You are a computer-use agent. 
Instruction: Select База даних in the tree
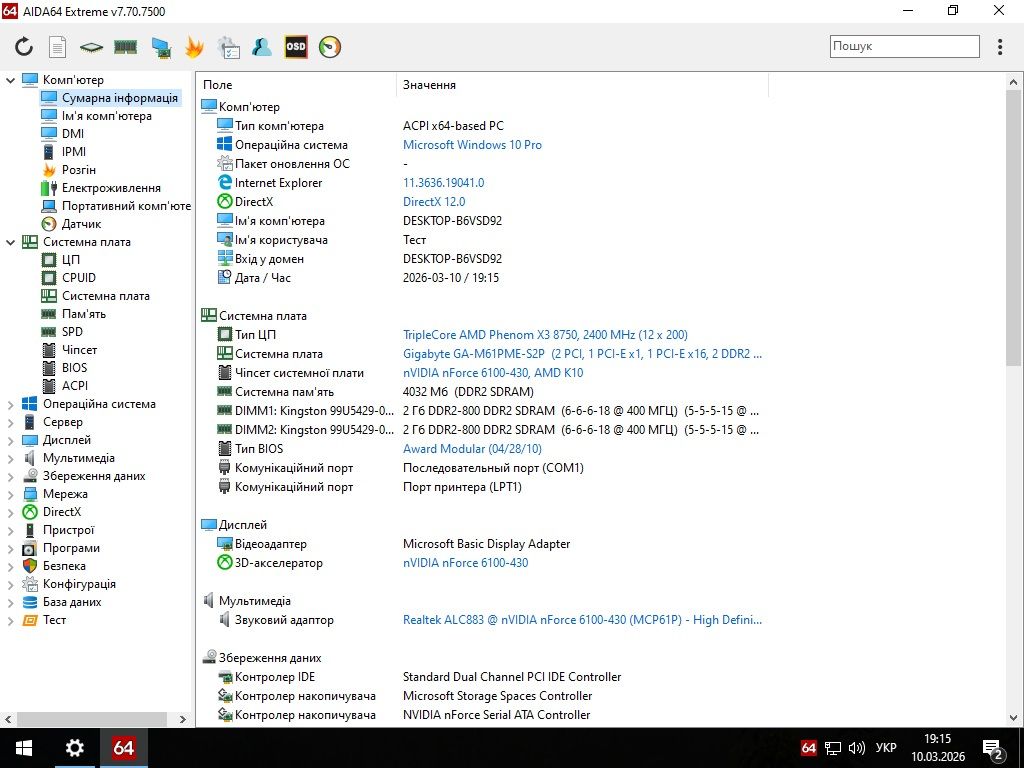point(72,602)
